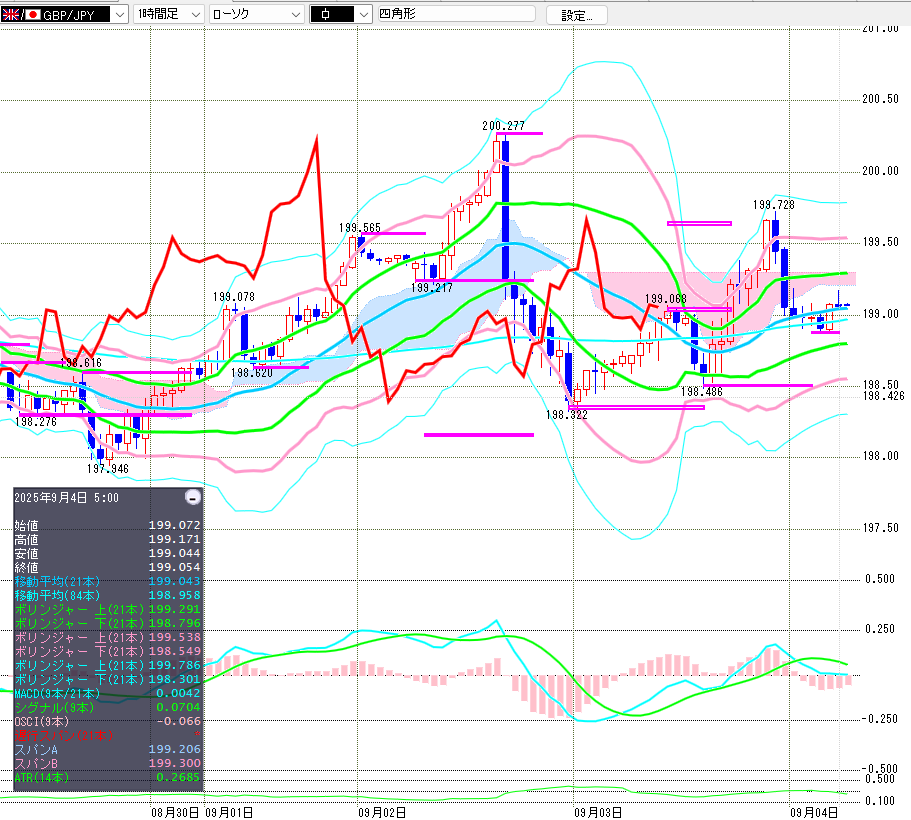Image resolution: width=911 pixels, height=820 pixels.
Task: Click the 09月02日 date axis label
Action: pyautogui.click(x=382, y=812)
